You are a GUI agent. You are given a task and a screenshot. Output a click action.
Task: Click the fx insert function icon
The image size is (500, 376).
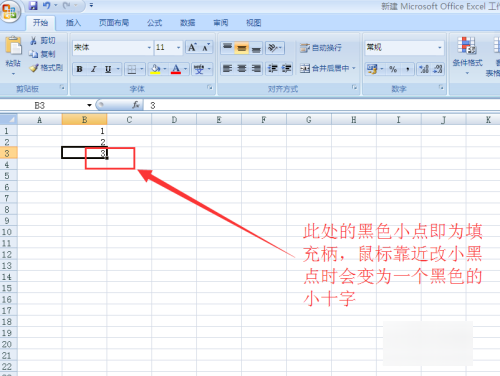136,105
